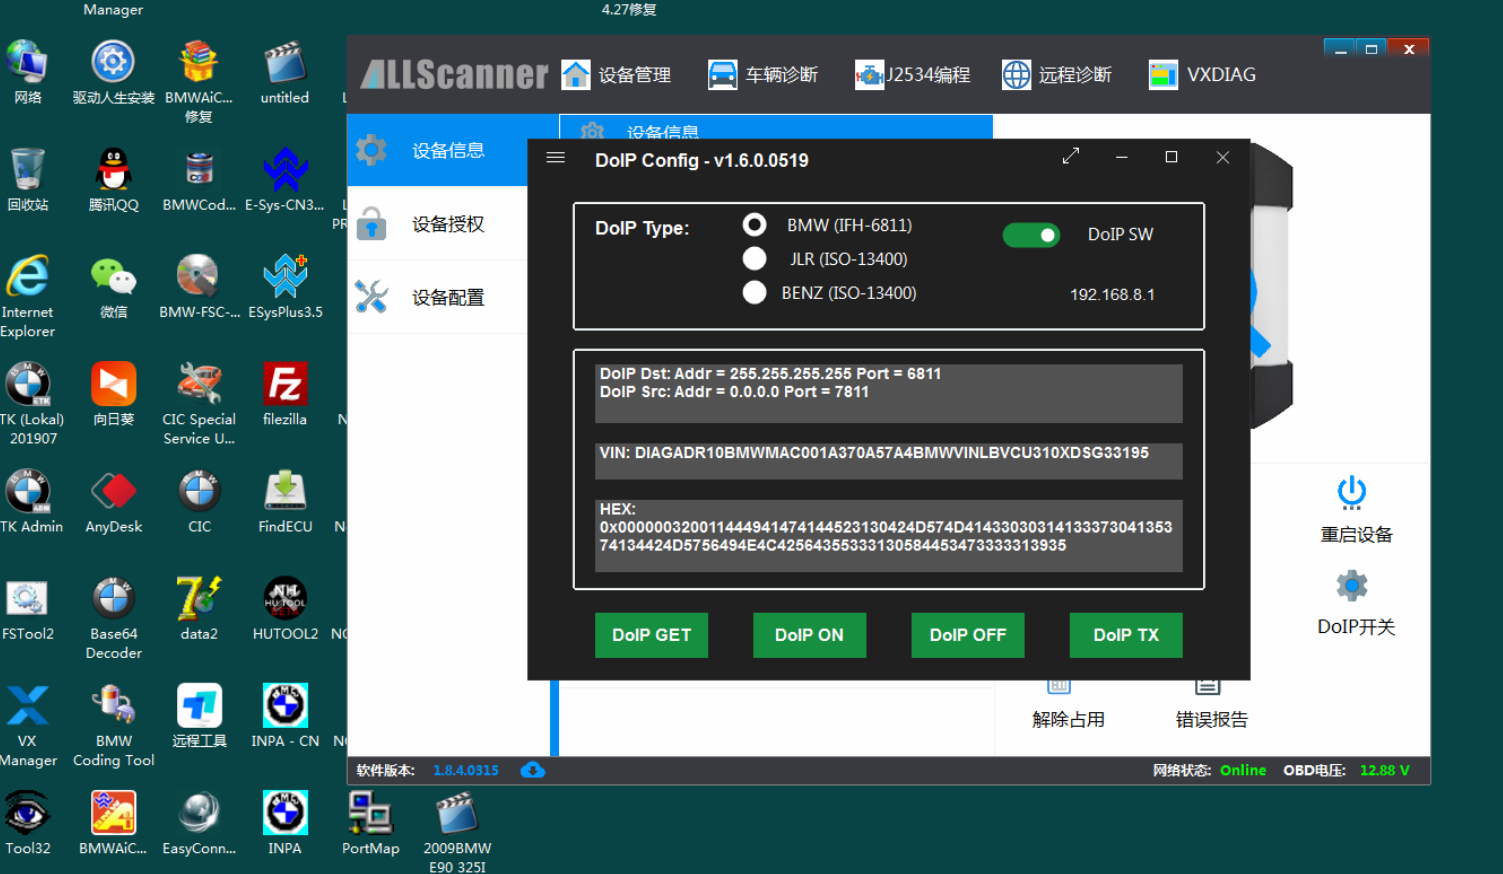Open E-Sys-CN3 desktop icon
The height and width of the screenshot is (874, 1503).
pos(285,180)
